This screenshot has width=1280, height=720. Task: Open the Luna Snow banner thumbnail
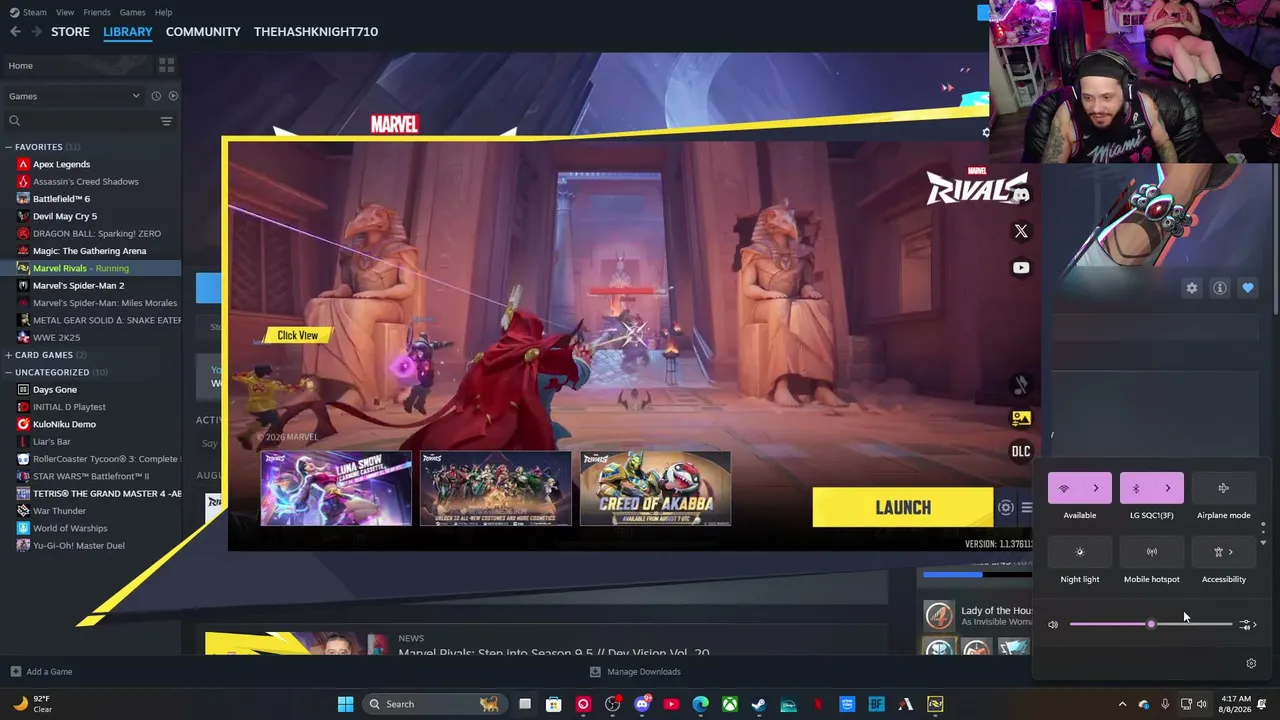click(336, 489)
